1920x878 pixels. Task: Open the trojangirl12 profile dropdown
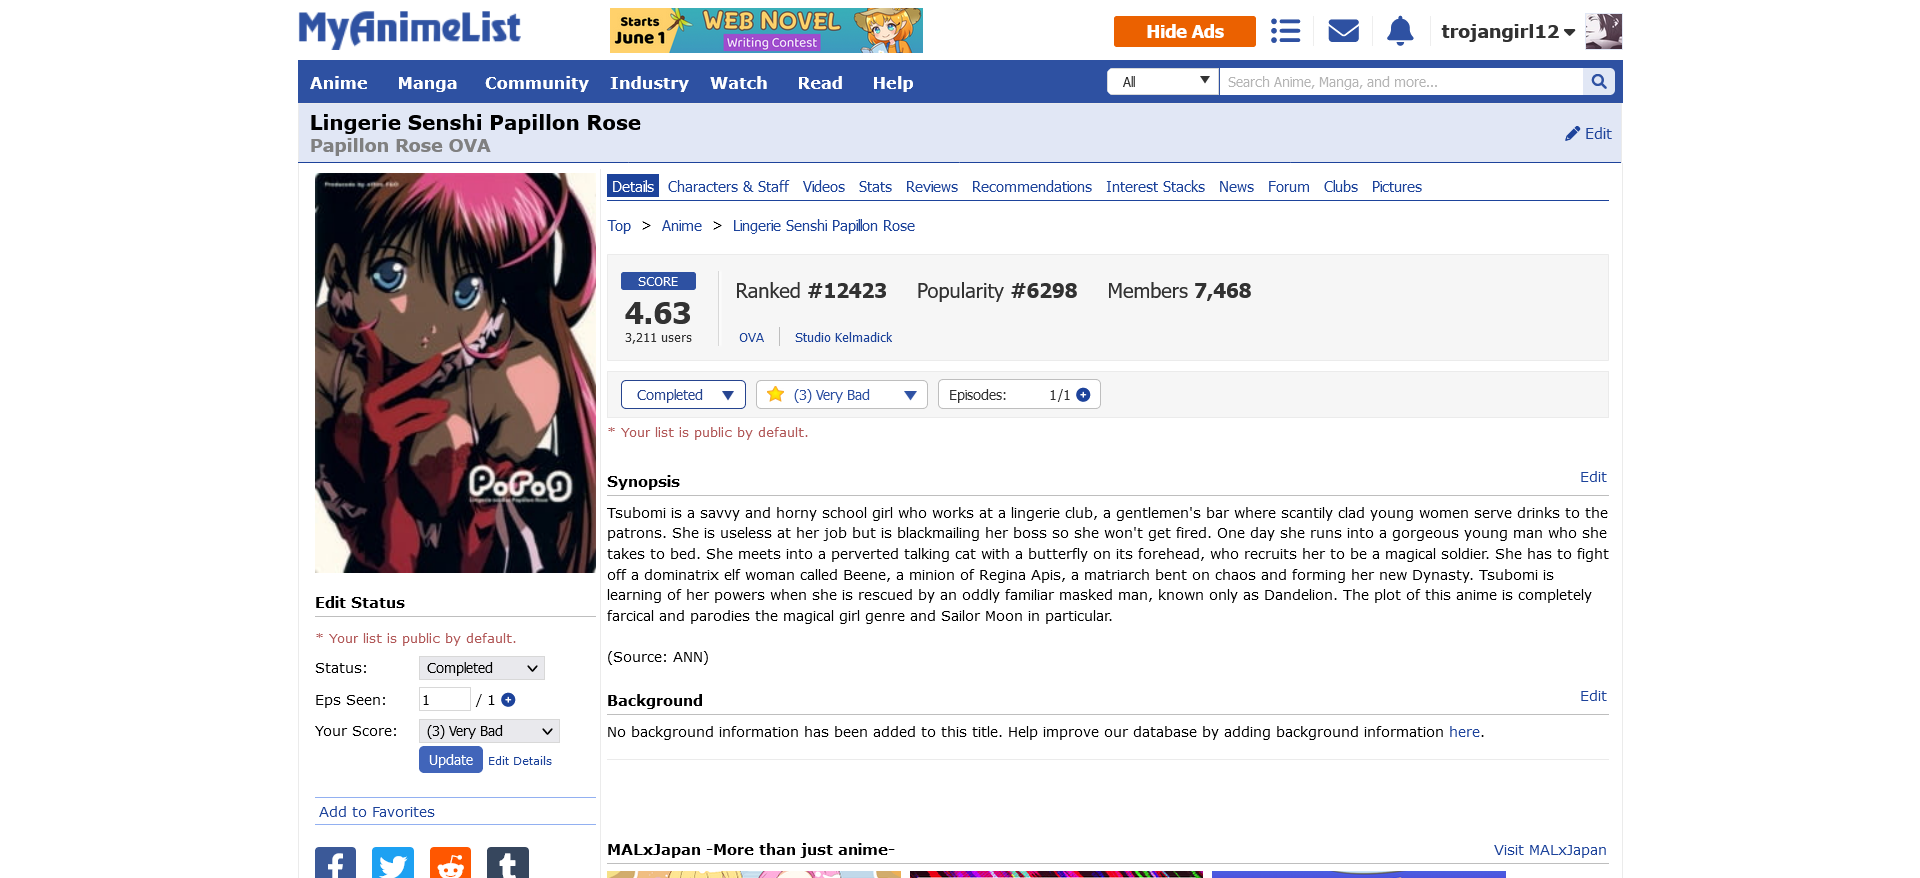pos(1508,32)
